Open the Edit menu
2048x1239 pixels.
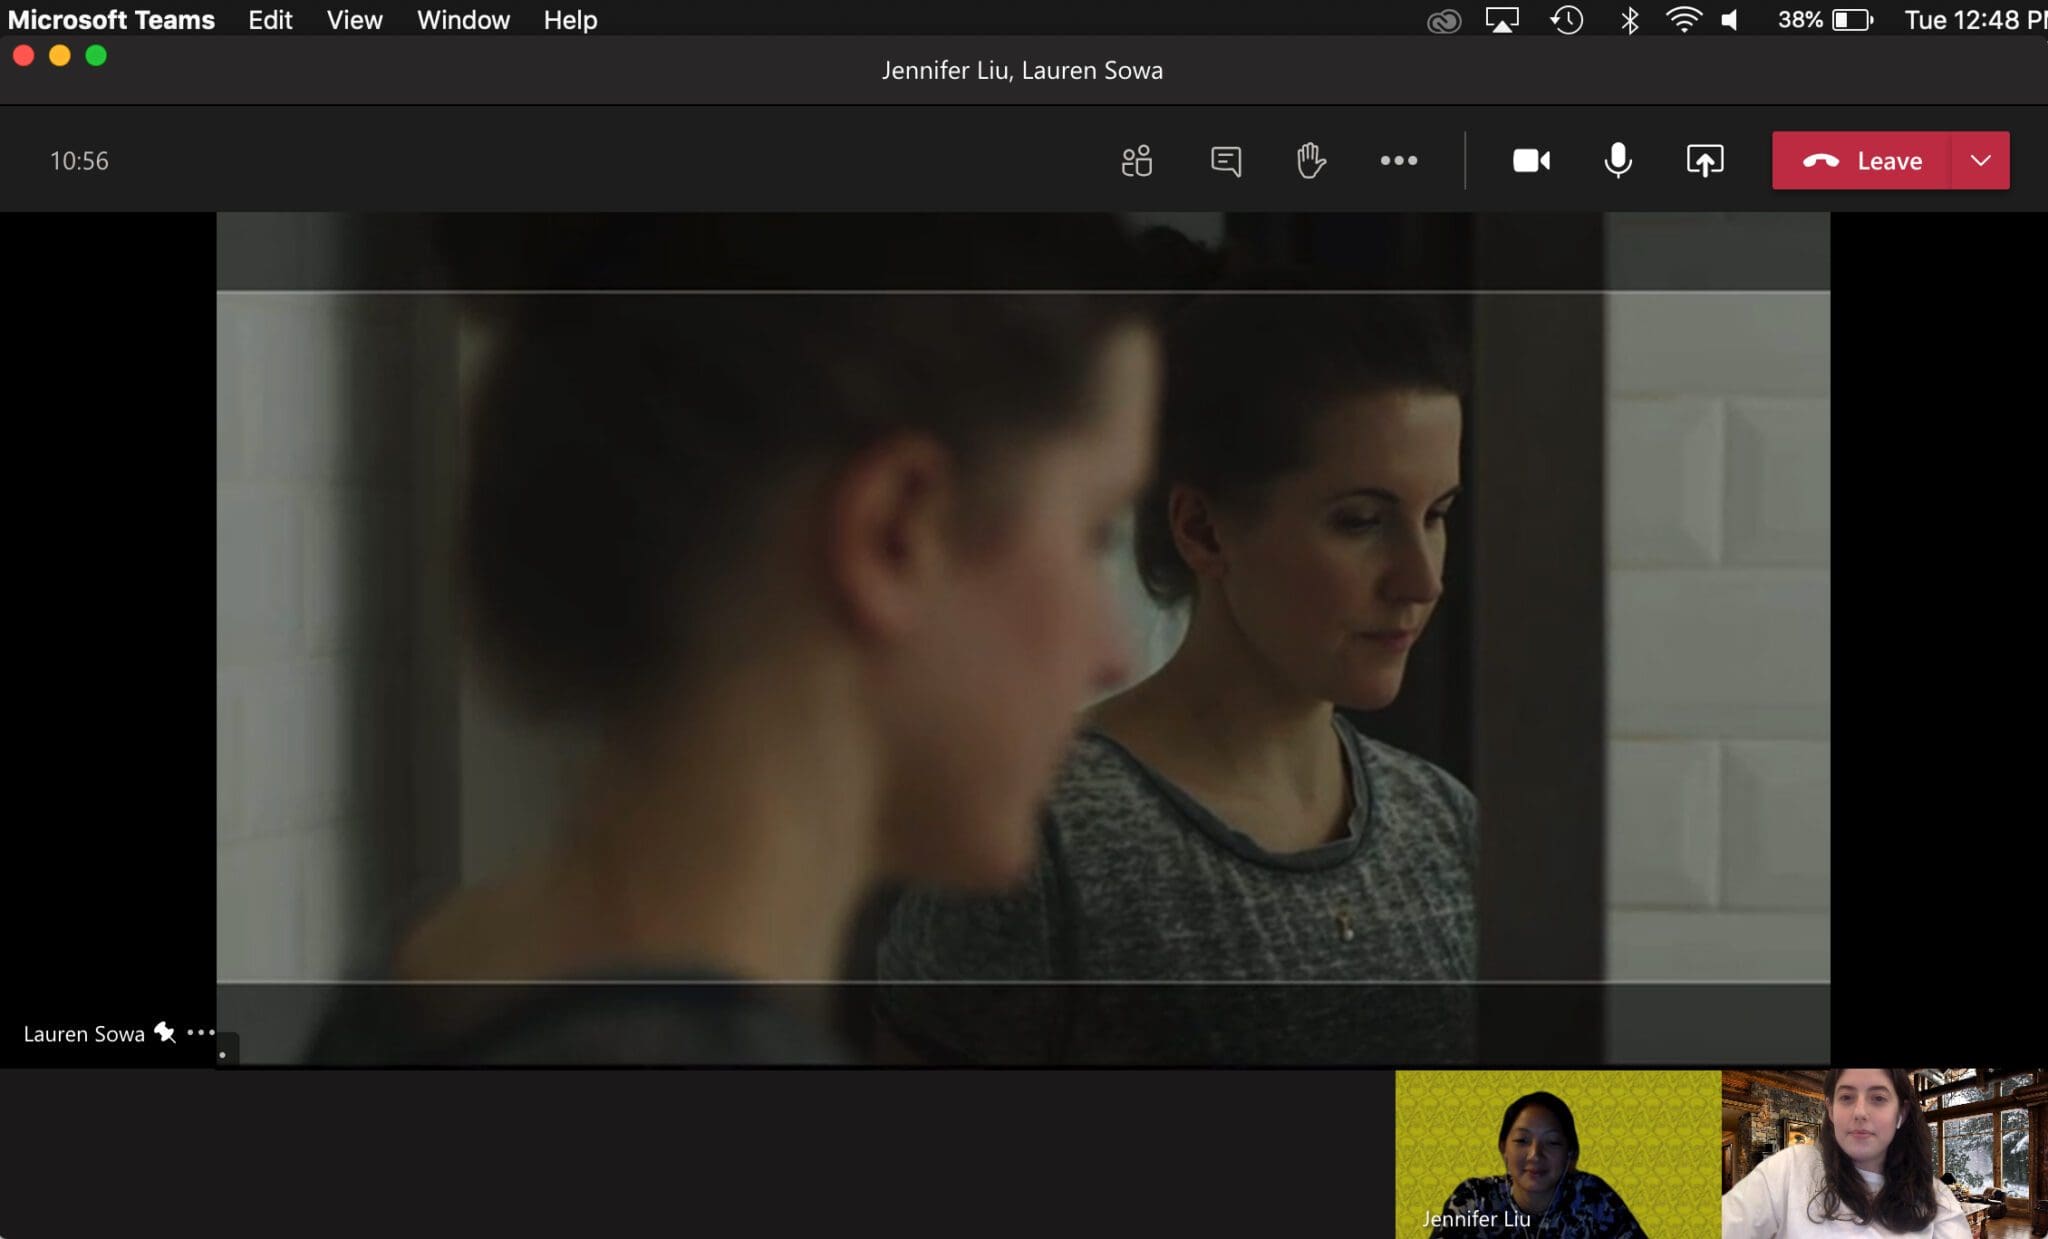tap(270, 20)
